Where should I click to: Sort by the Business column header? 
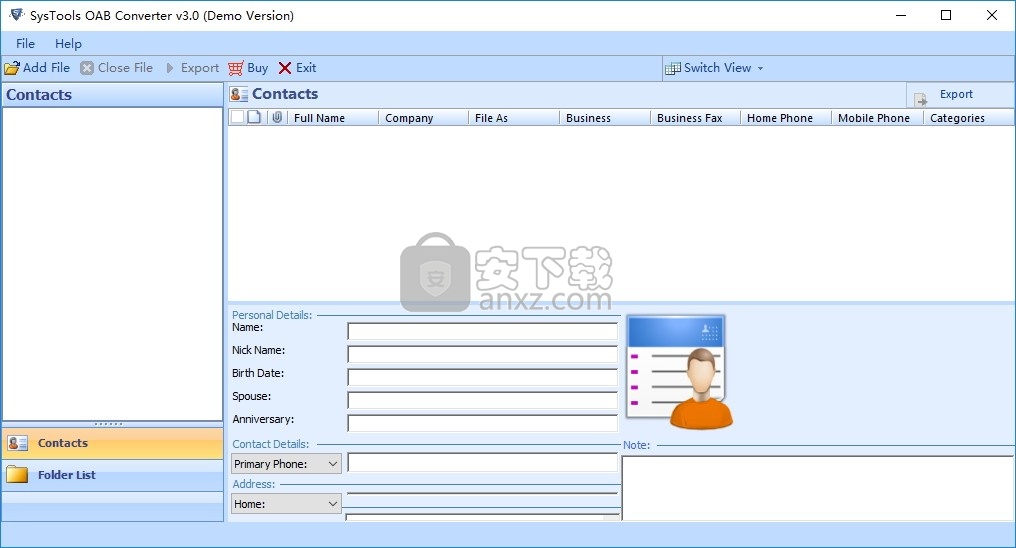(x=605, y=118)
